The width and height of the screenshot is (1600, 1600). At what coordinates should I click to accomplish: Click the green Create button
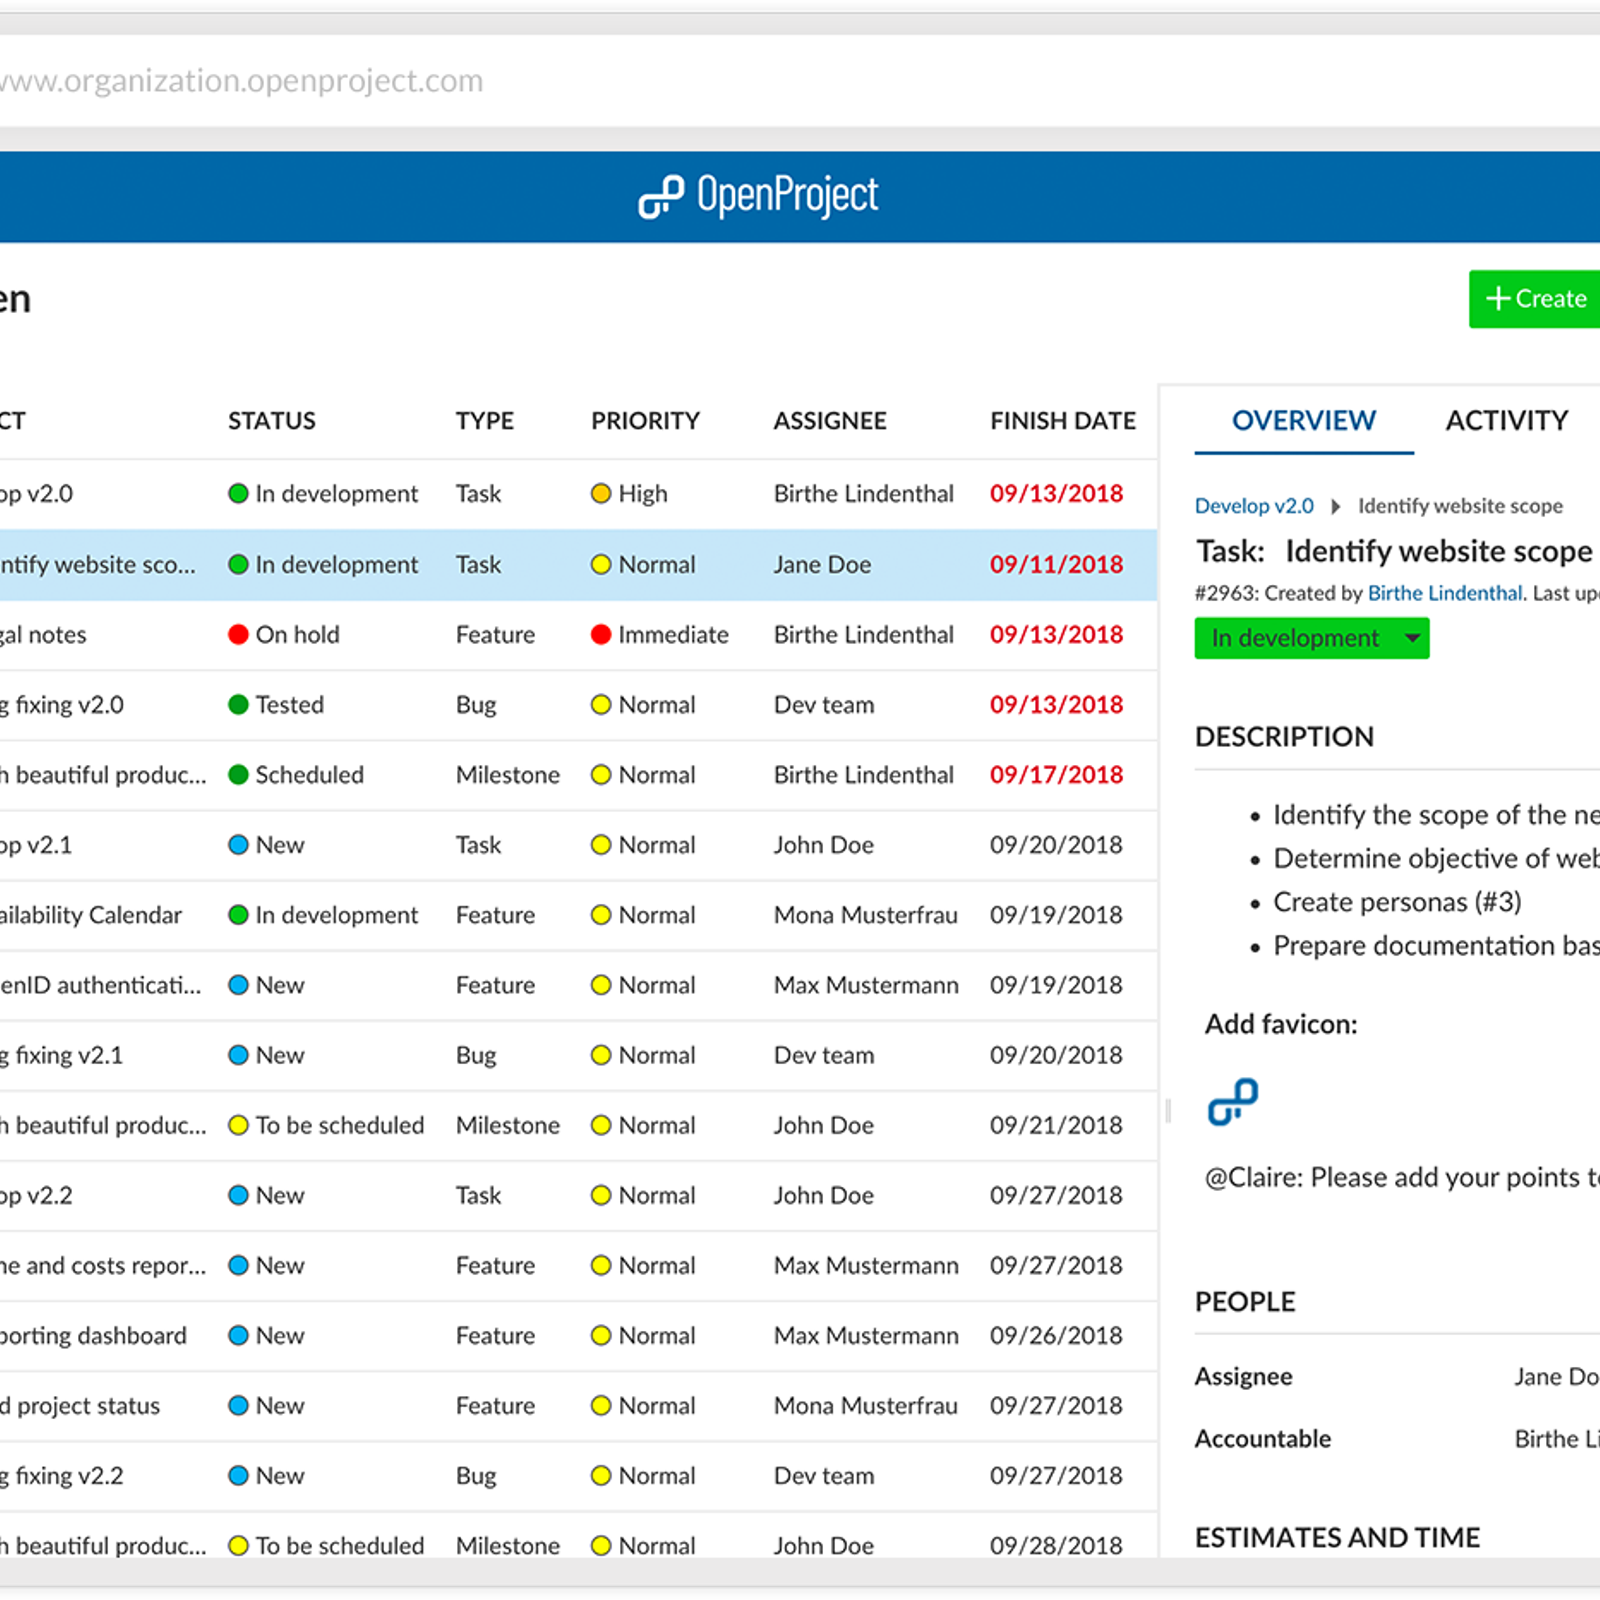1535,299
